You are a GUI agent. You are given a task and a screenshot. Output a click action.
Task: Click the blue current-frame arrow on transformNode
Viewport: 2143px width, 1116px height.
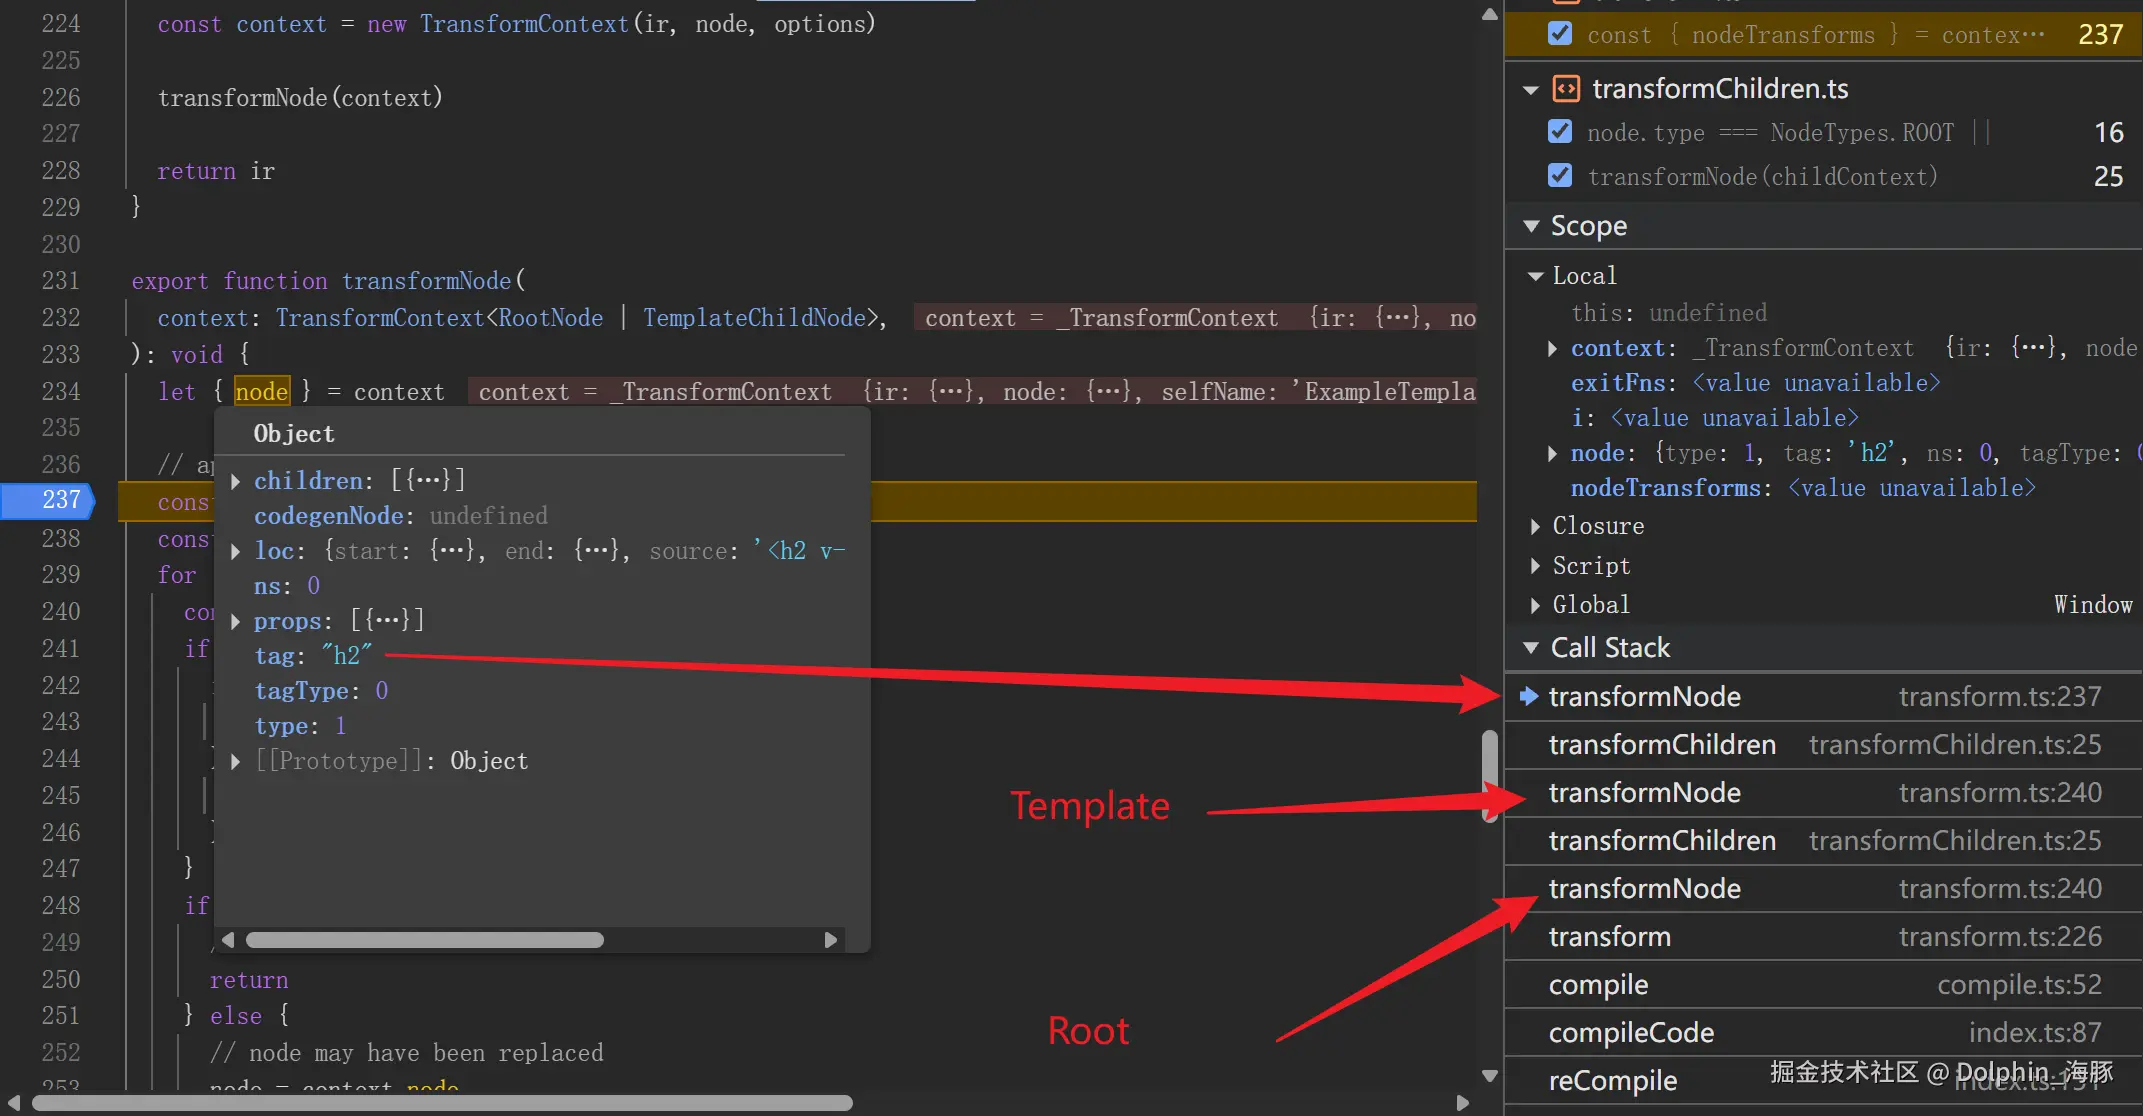point(1529,696)
